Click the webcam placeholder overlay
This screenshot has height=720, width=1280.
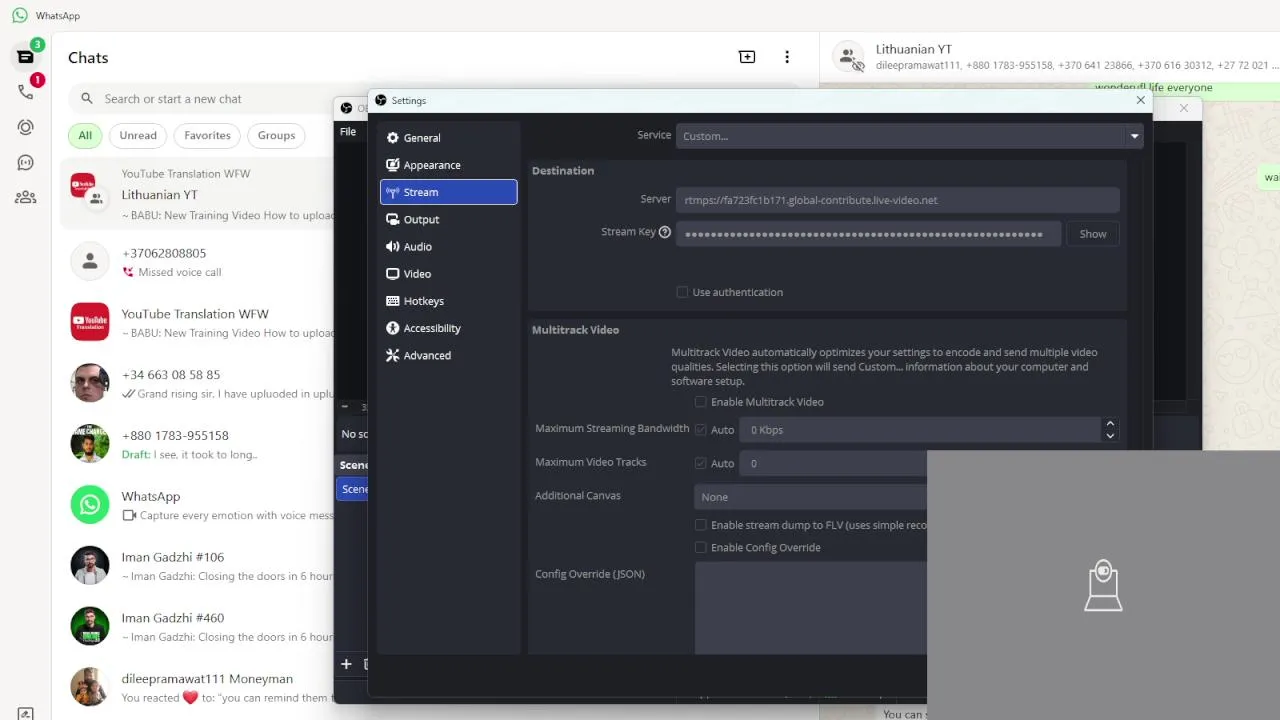pyautogui.click(x=1103, y=585)
